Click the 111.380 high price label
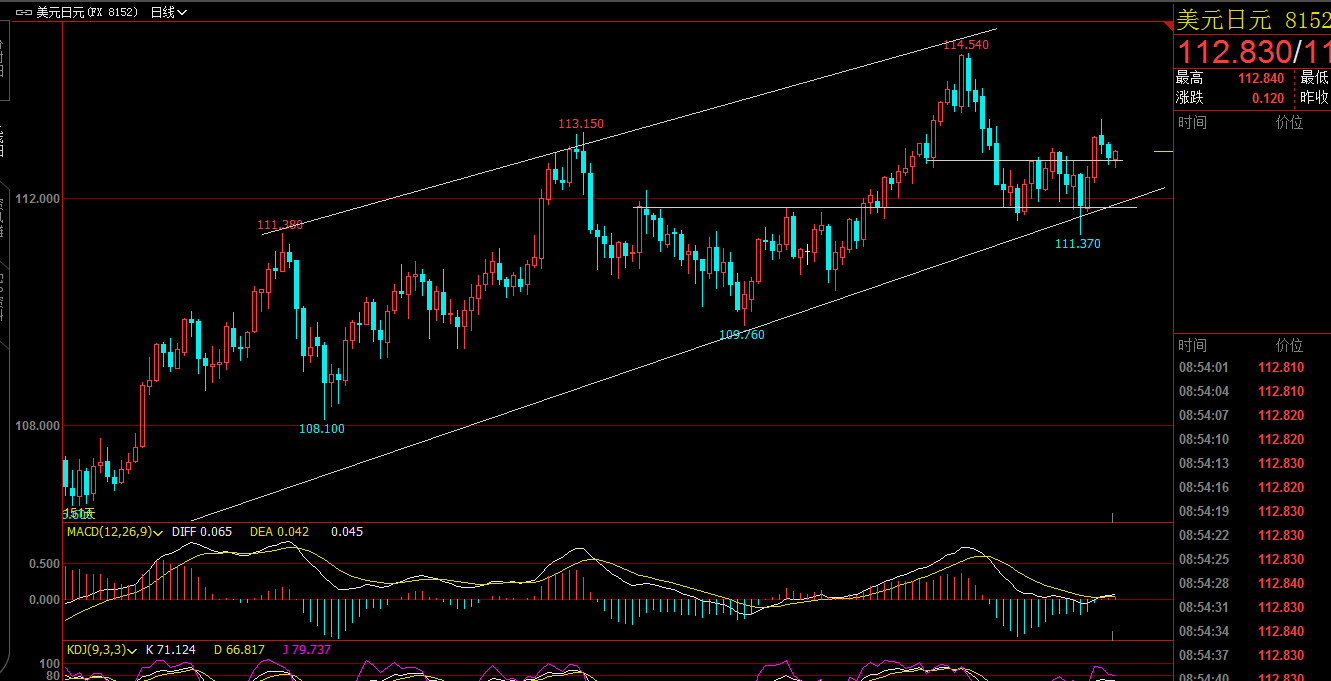The width and height of the screenshot is (1331, 681). coord(280,225)
